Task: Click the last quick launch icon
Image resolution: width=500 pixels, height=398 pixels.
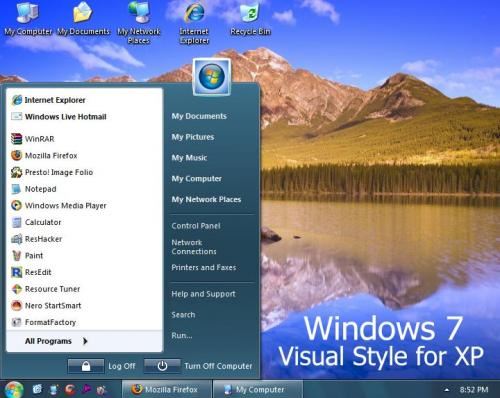Action: [101, 389]
